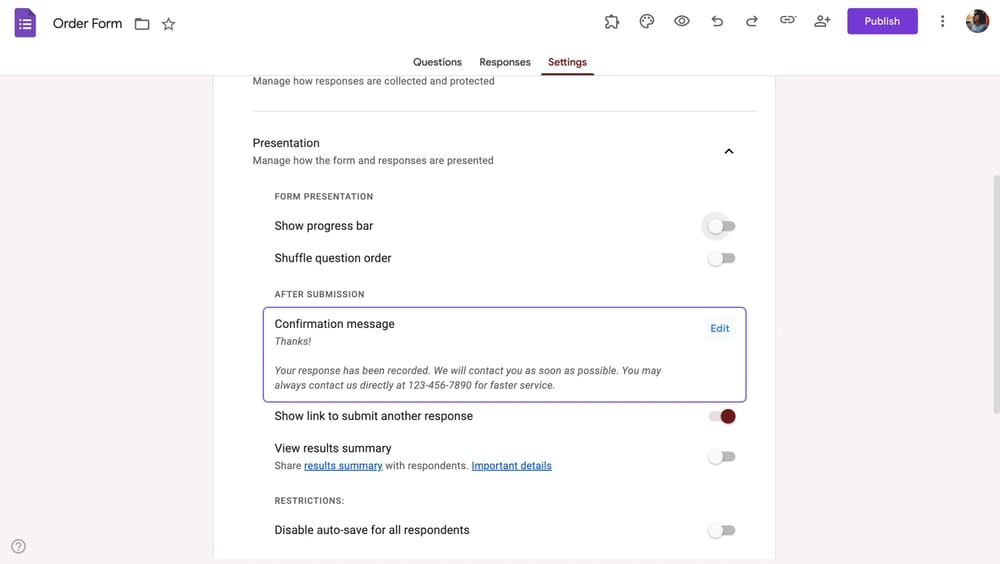Screen dimensions: 1000x564
Task: Switch to the Questions tab
Action: pos(437,62)
